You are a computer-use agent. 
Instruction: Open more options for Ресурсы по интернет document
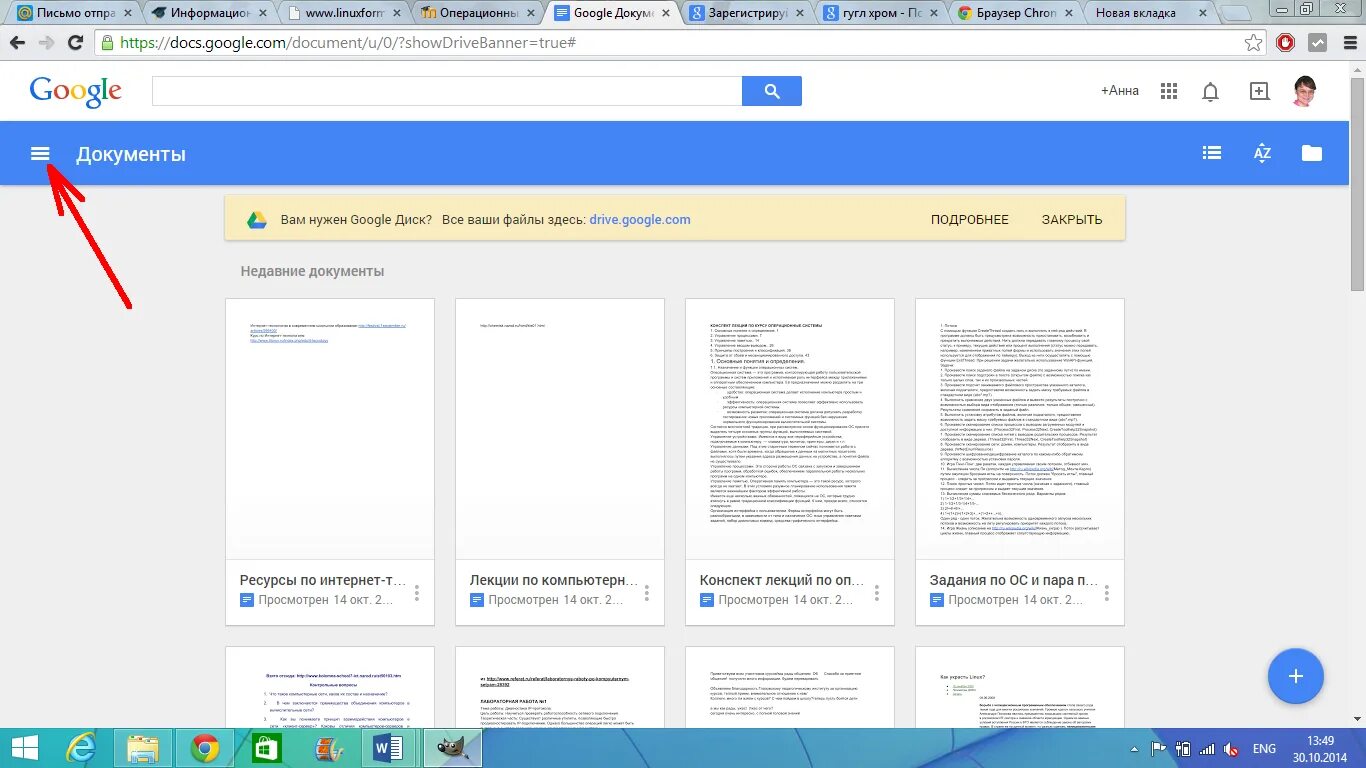(x=417, y=593)
